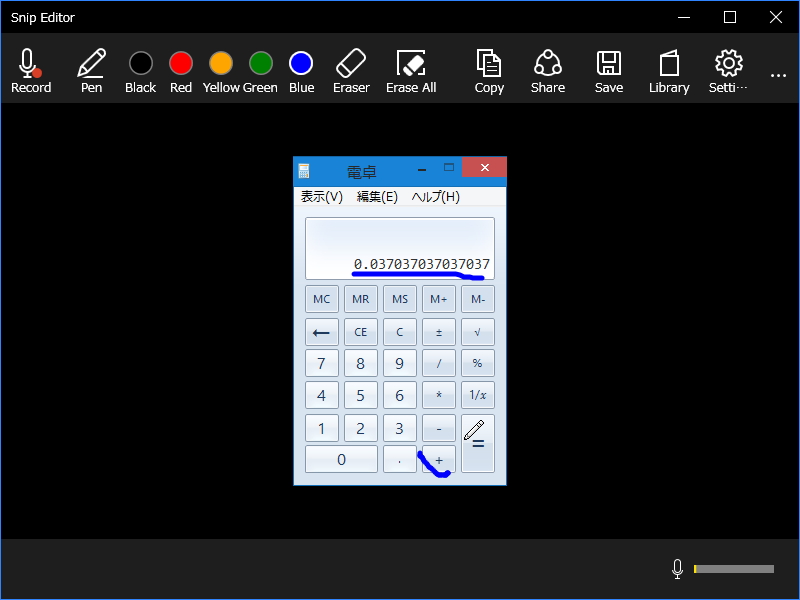Click the MS memory store button
The image size is (800, 600).
pos(399,299)
